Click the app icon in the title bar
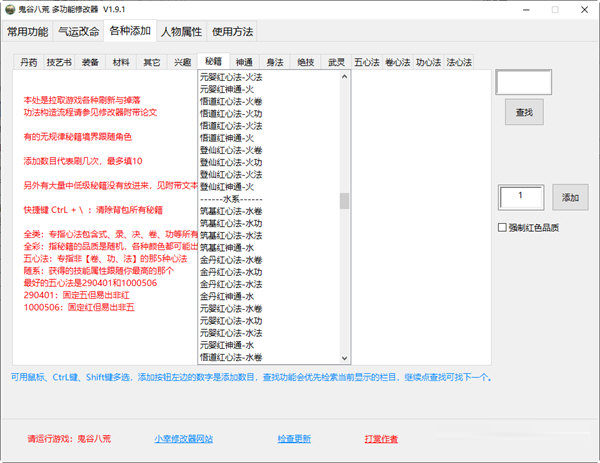Screen dimensions: 600x463 point(10,9)
